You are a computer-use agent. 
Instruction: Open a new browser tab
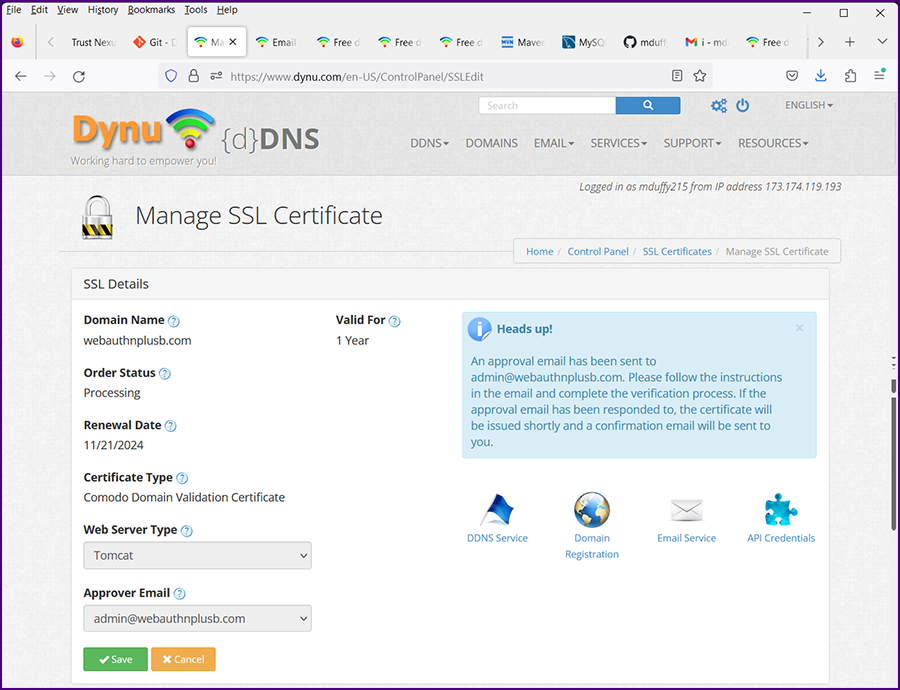point(849,42)
